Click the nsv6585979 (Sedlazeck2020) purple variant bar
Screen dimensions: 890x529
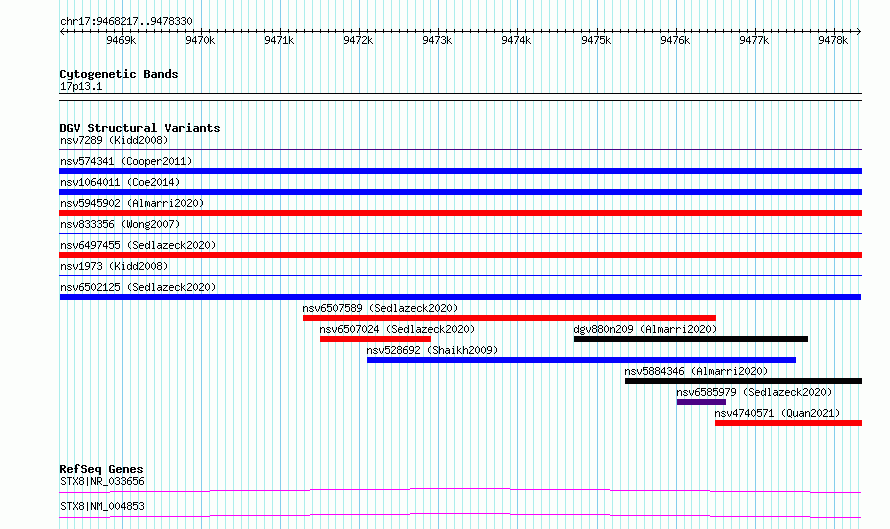pyautogui.click(x=701, y=402)
